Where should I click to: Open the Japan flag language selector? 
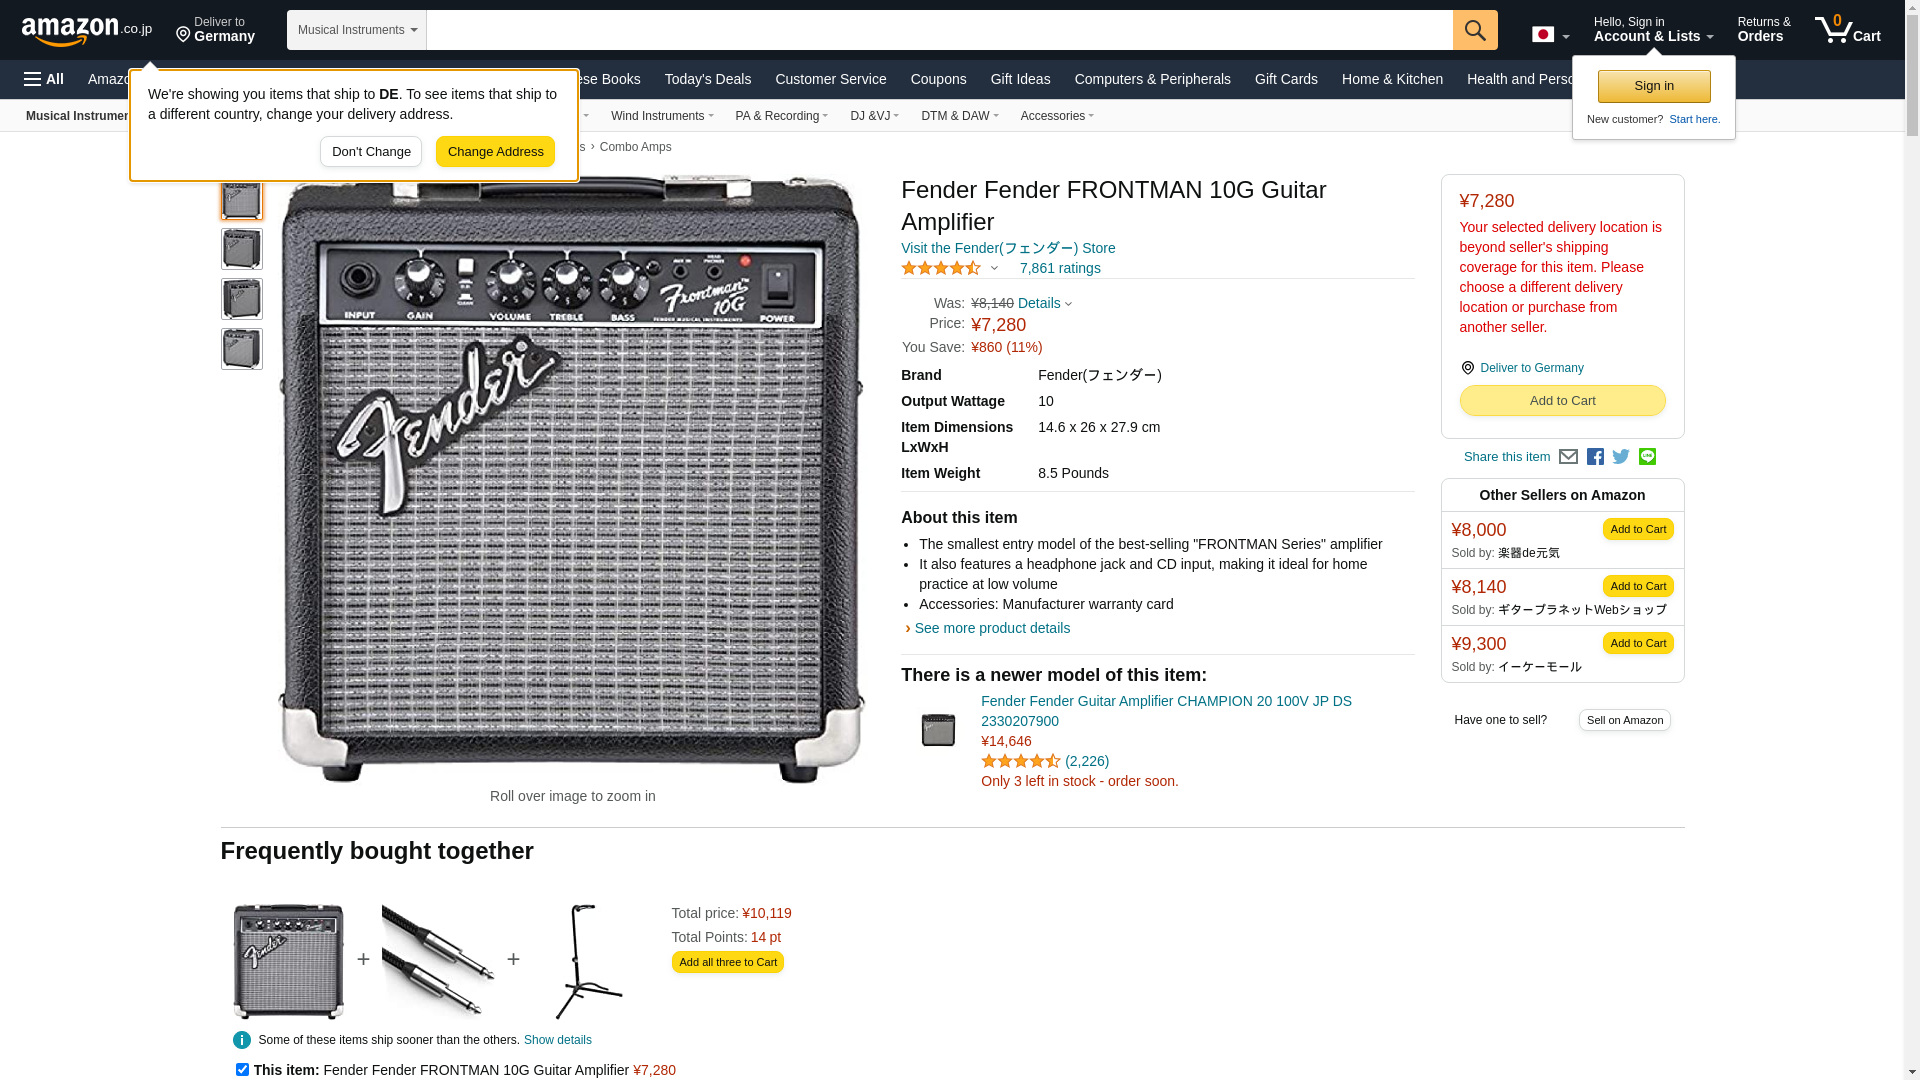click(x=1550, y=35)
